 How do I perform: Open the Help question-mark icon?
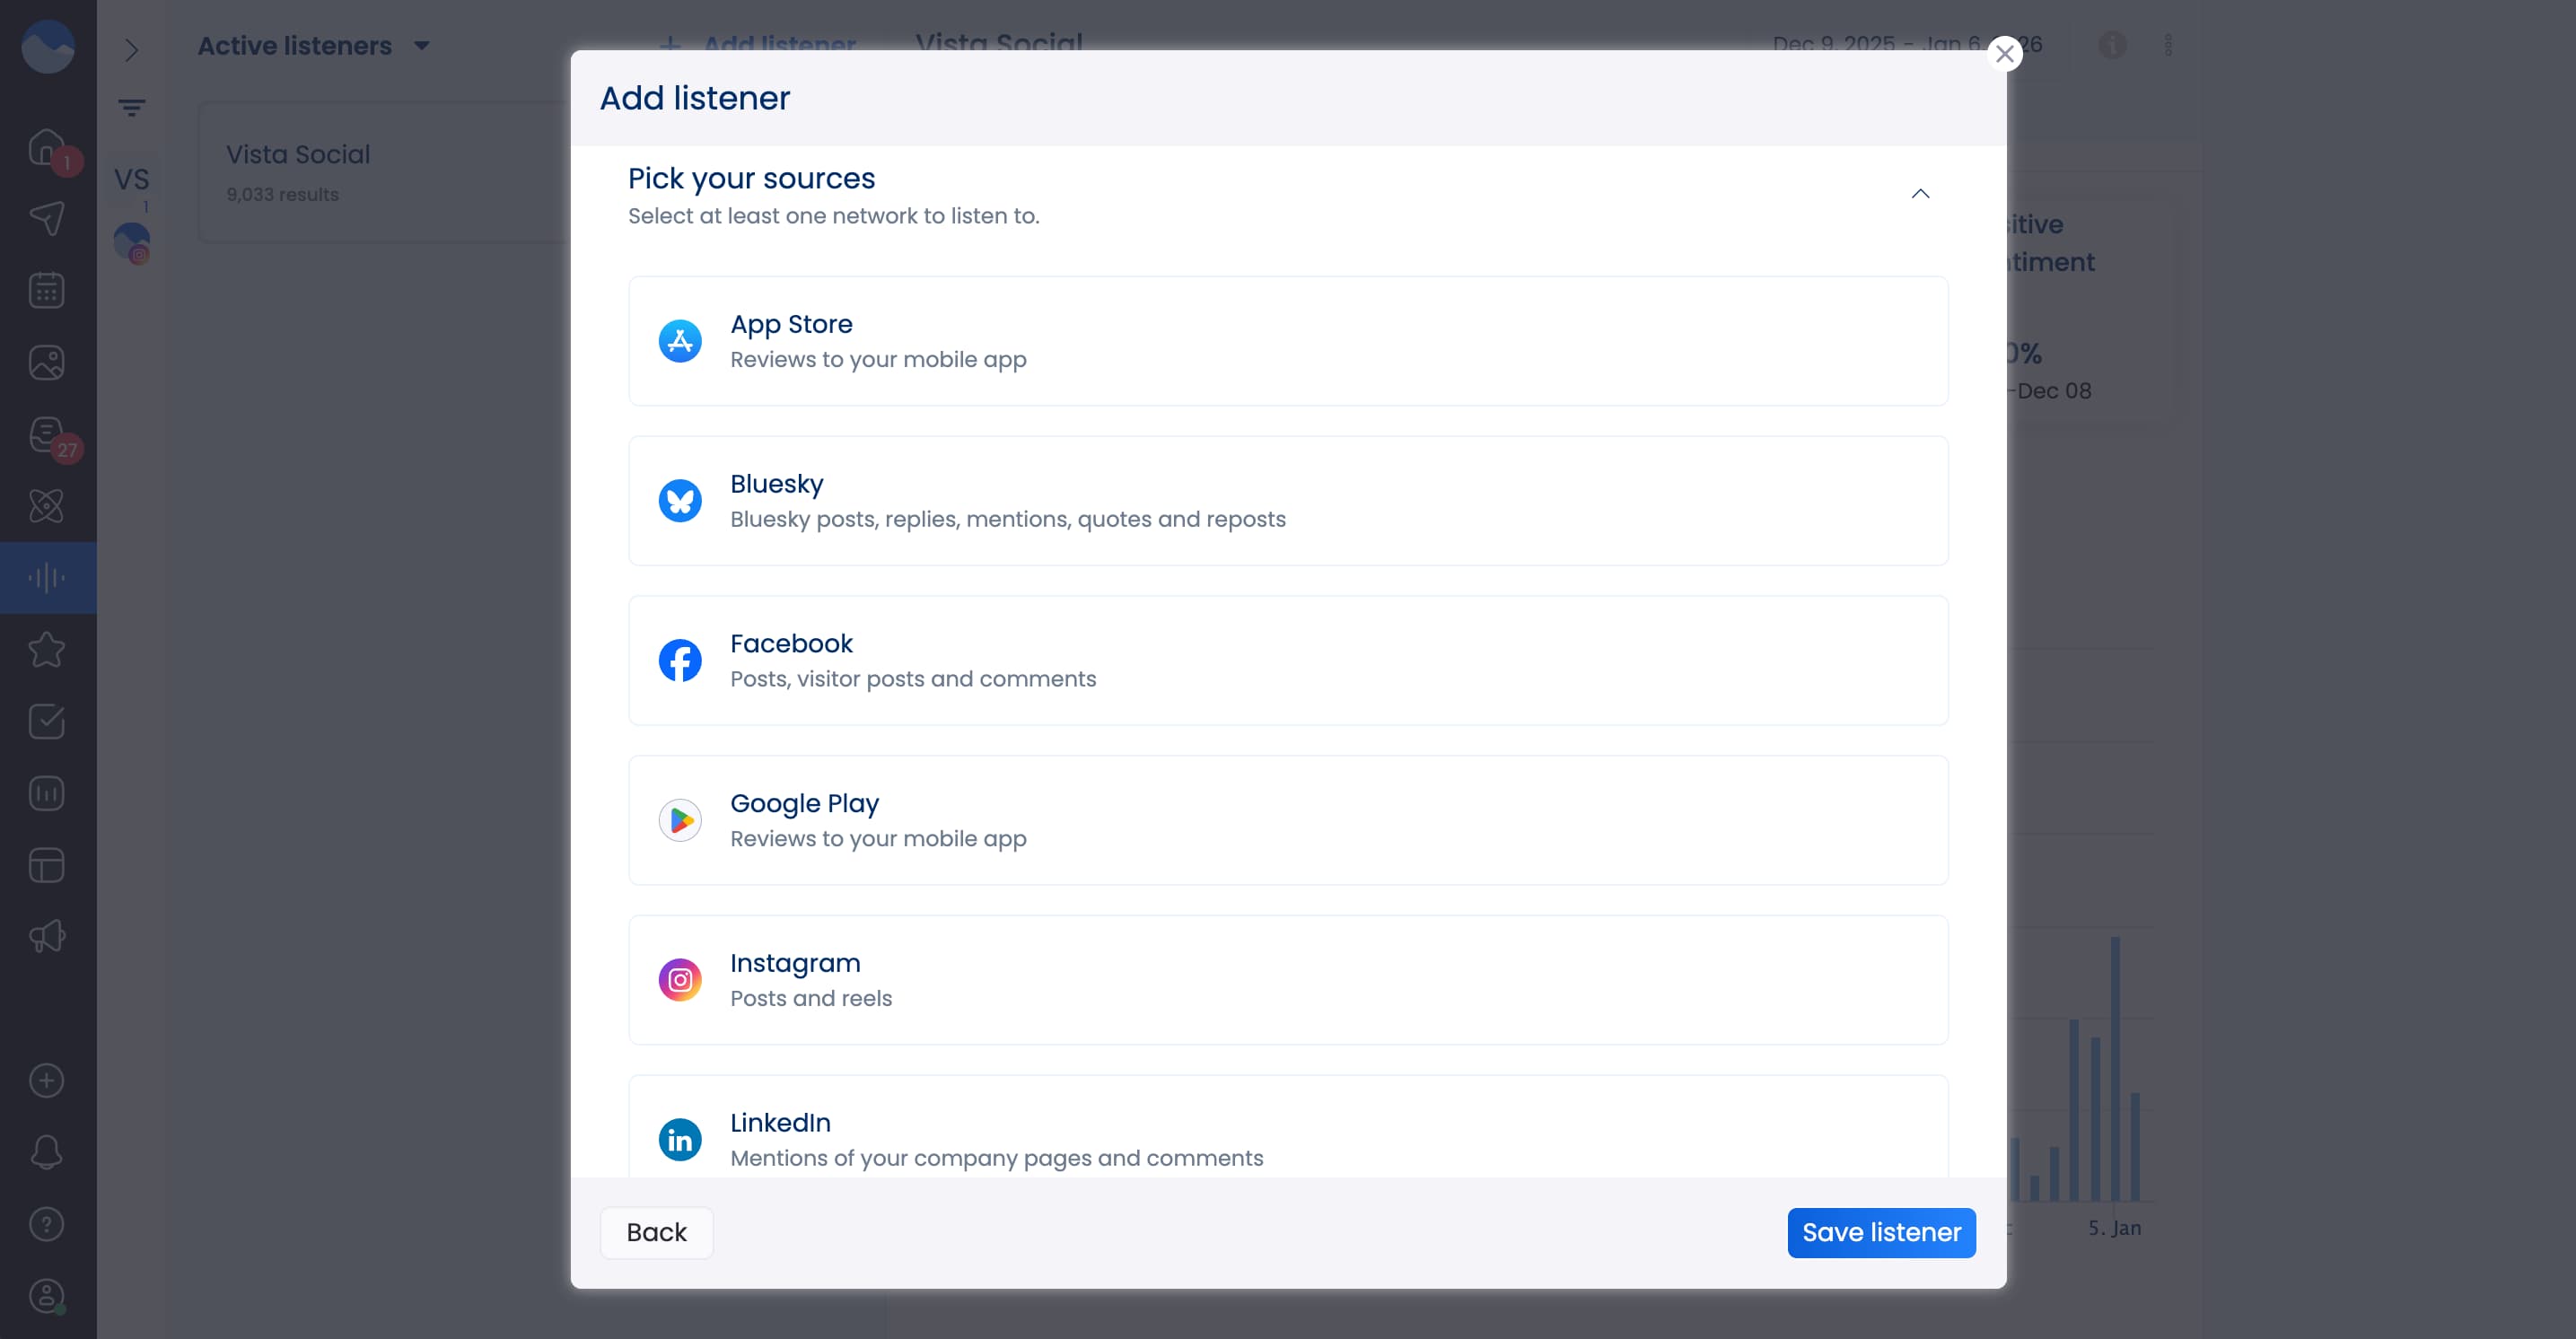point(46,1223)
